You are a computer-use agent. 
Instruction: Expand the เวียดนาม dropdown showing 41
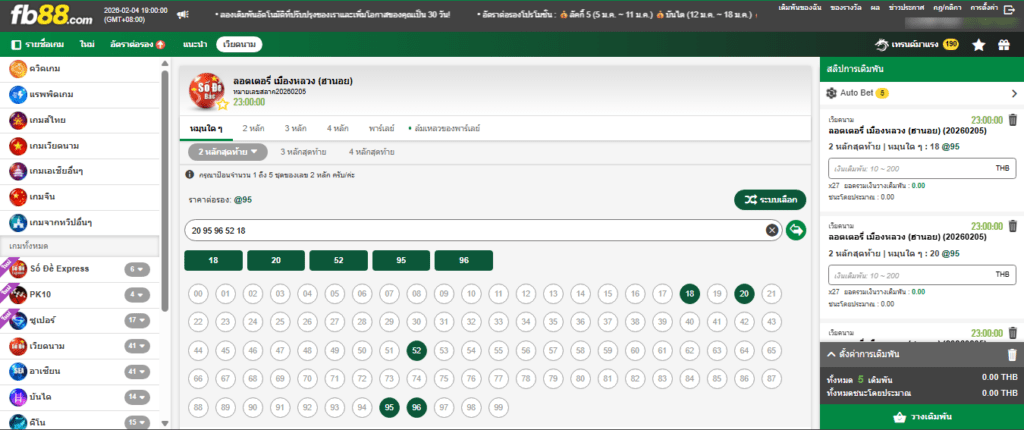point(137,346)
